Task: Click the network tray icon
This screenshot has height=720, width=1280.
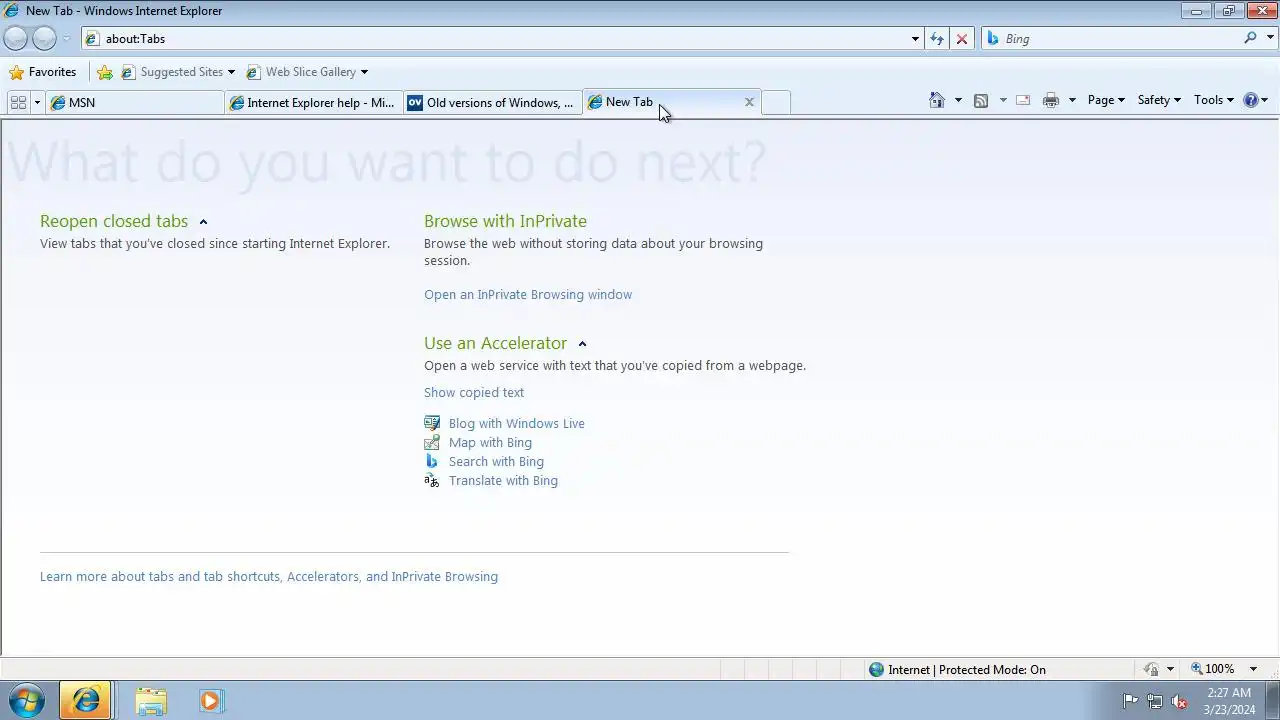Action: pos(1155,701)
